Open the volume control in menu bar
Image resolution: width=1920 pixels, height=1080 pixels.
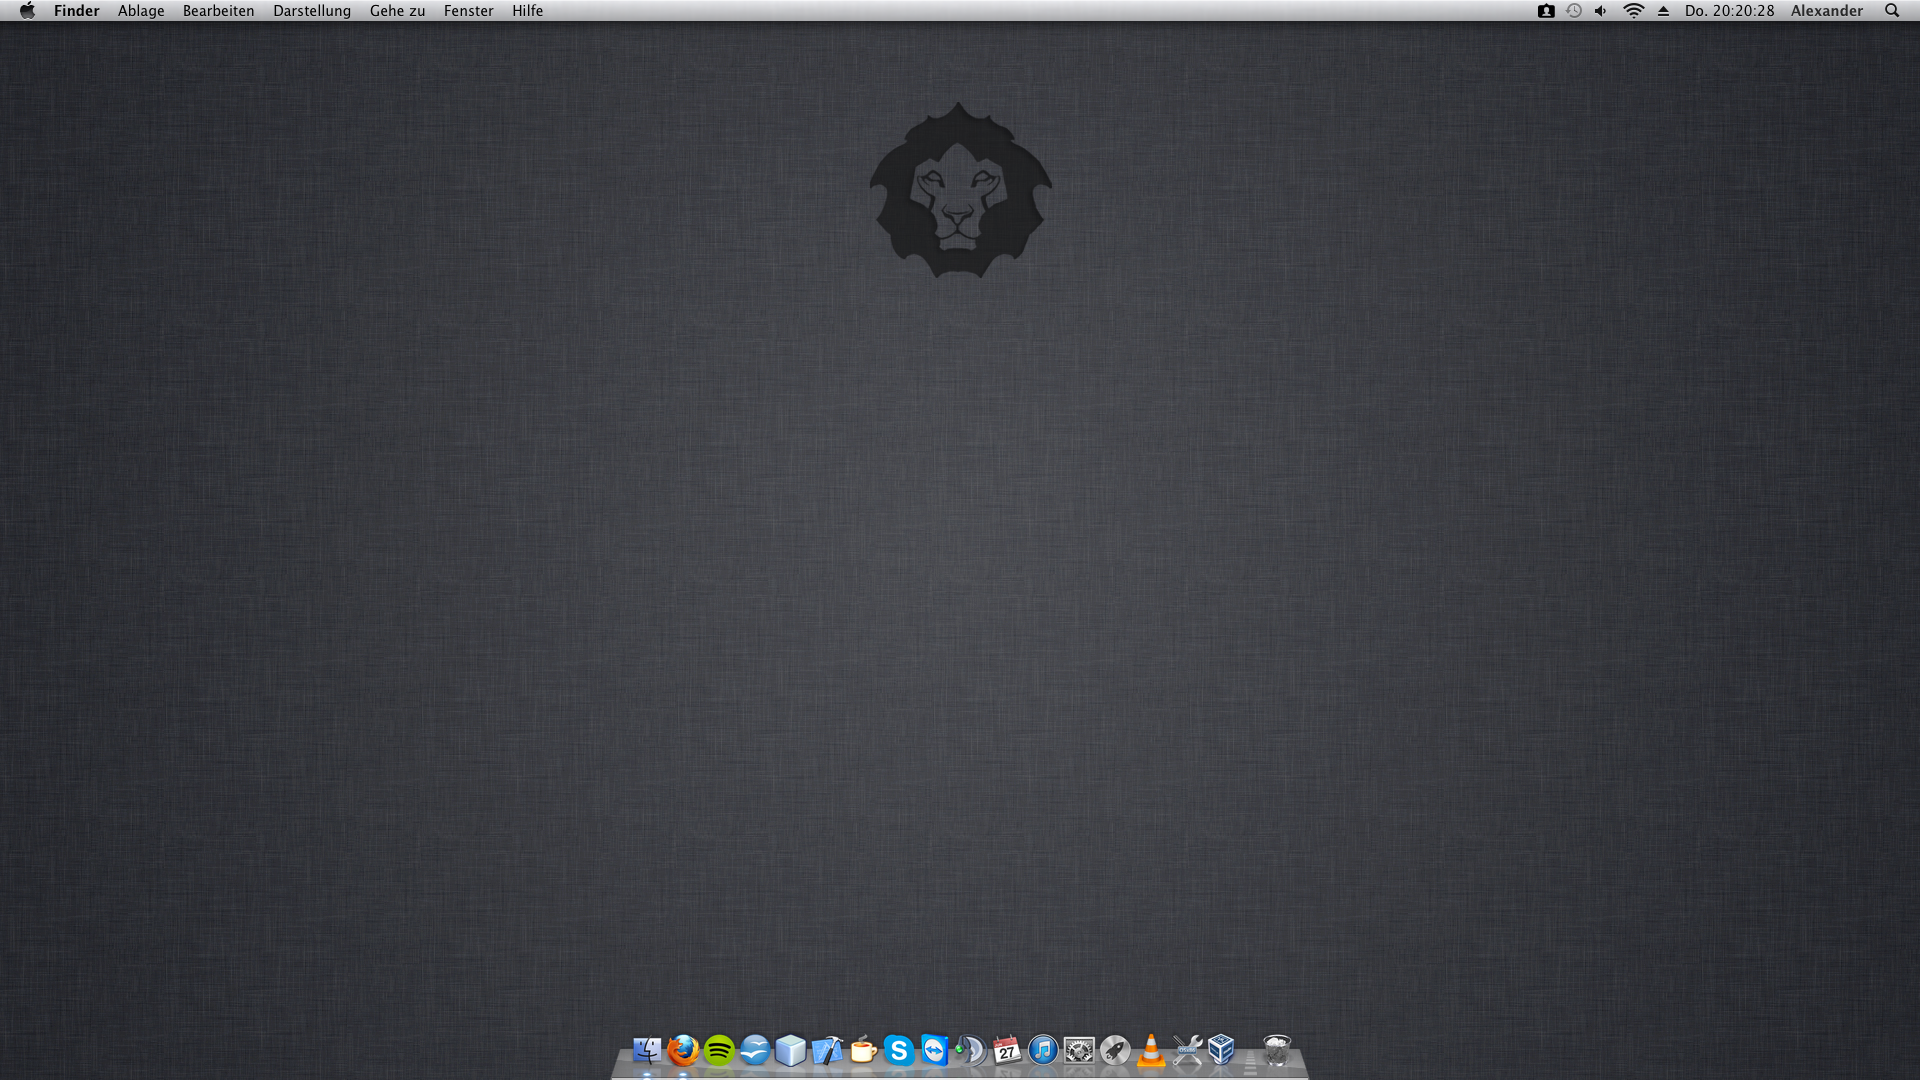tap(1601, 10)
